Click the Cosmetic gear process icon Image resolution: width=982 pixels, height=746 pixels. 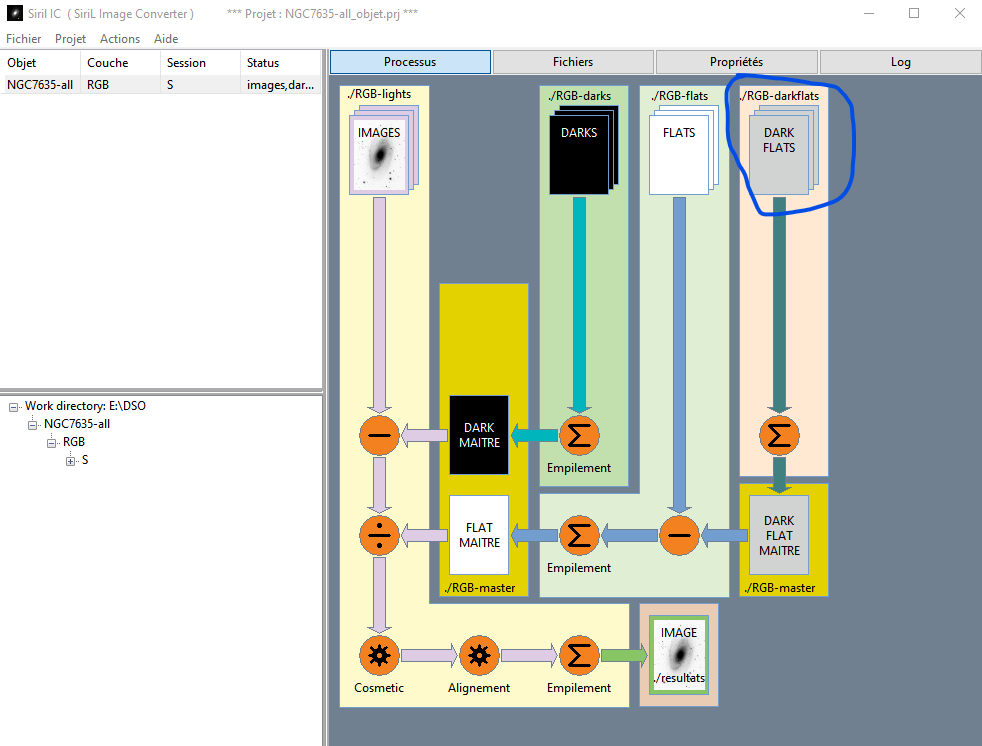click(379, 656)
